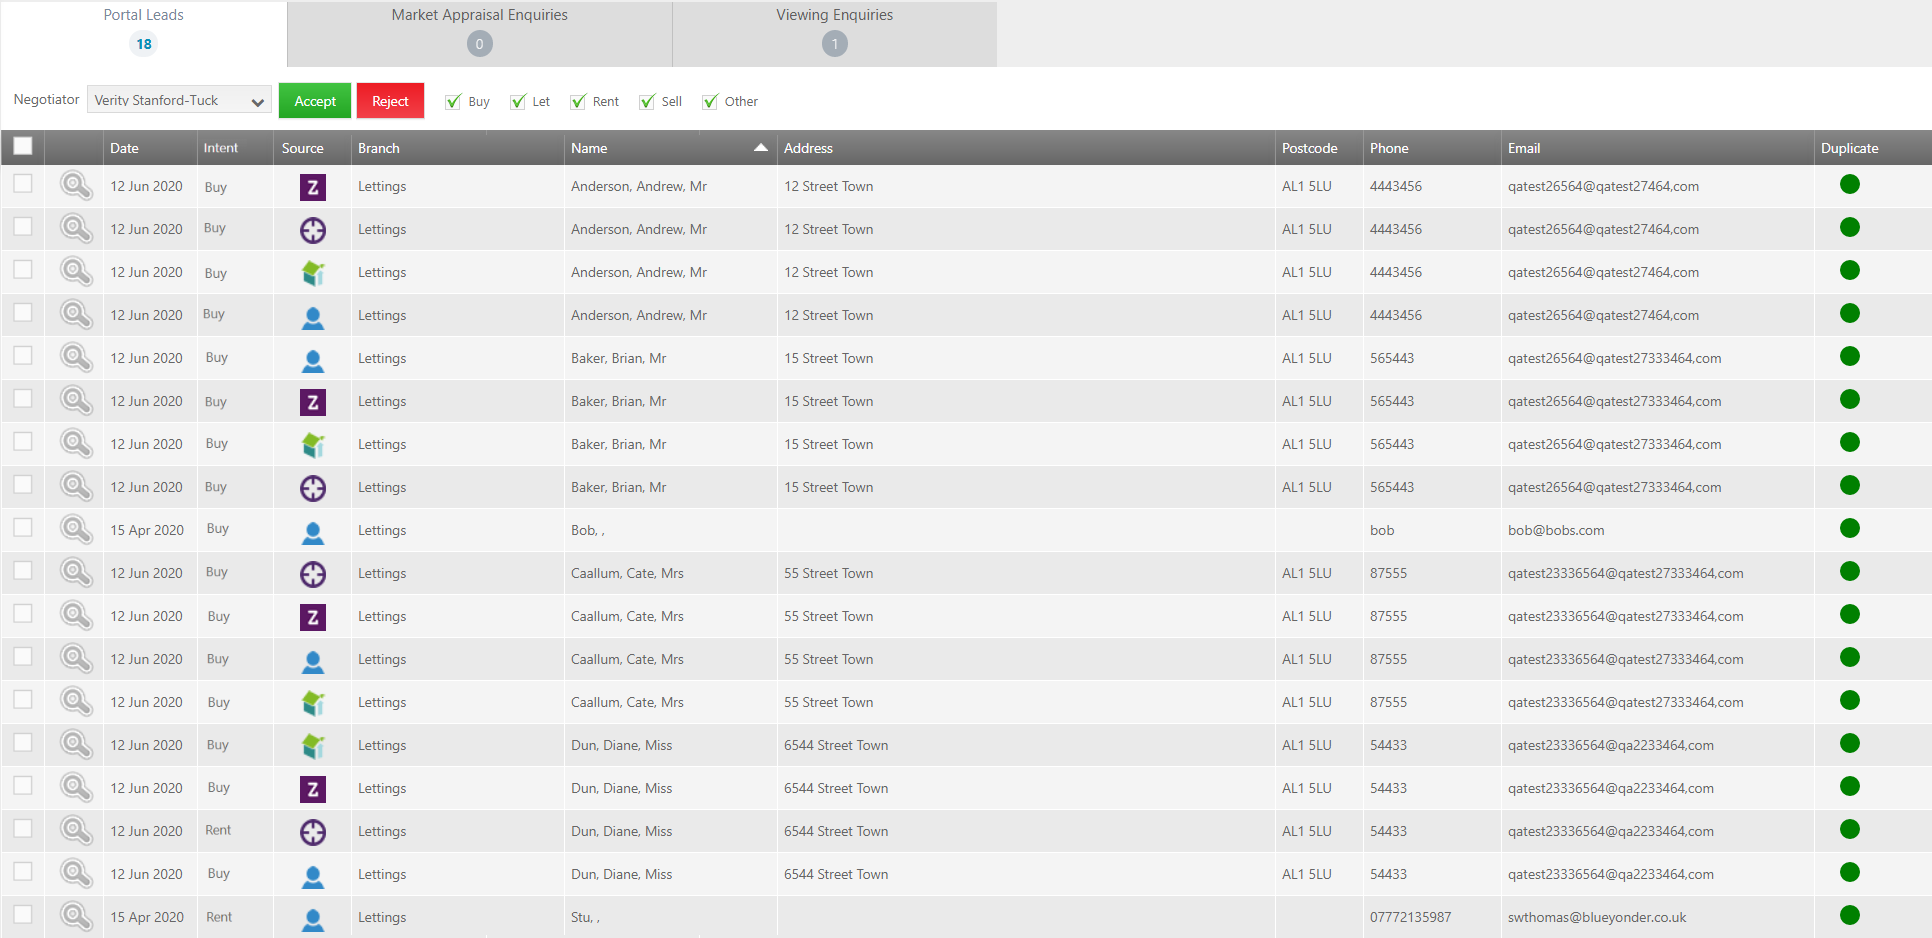
Task: Click crosshair source icon in Dun Rent row
Action: pos(313,832)
